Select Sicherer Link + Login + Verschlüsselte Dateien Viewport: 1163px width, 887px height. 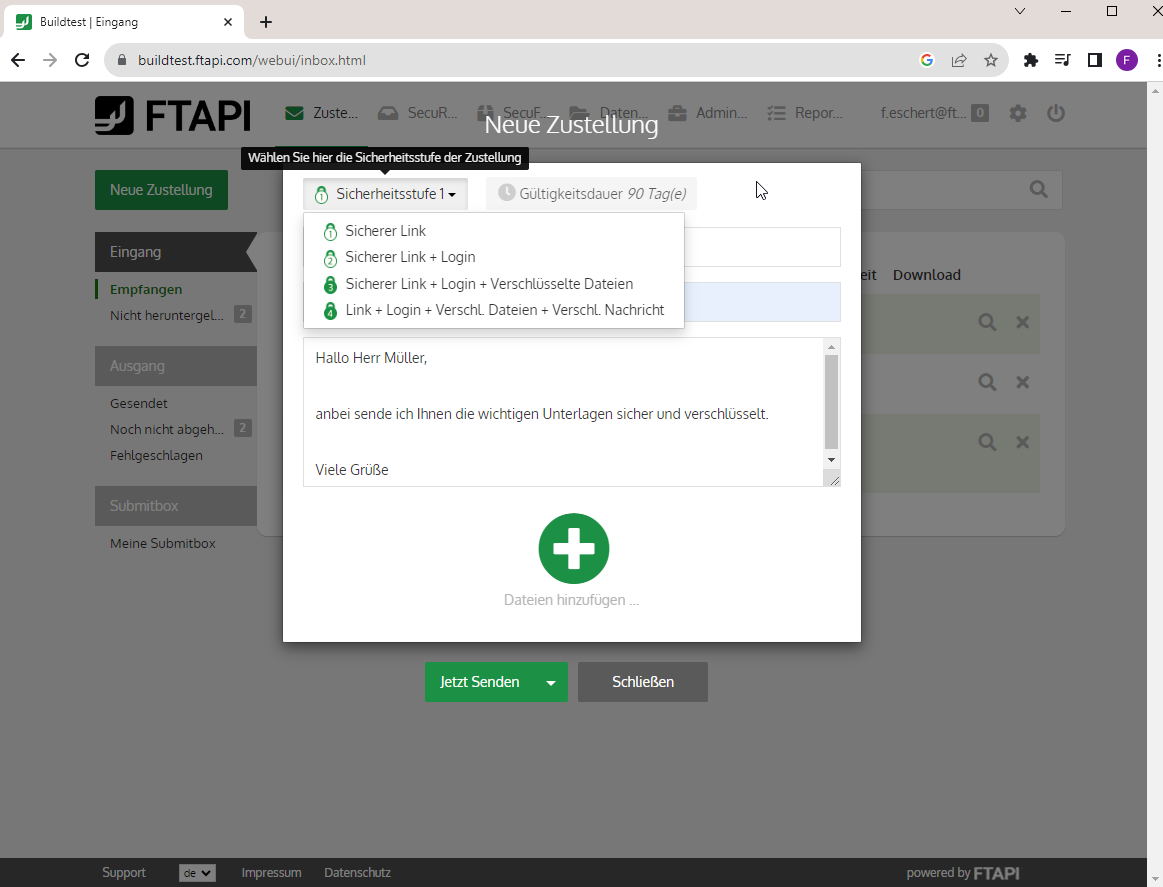click(488, 284)
